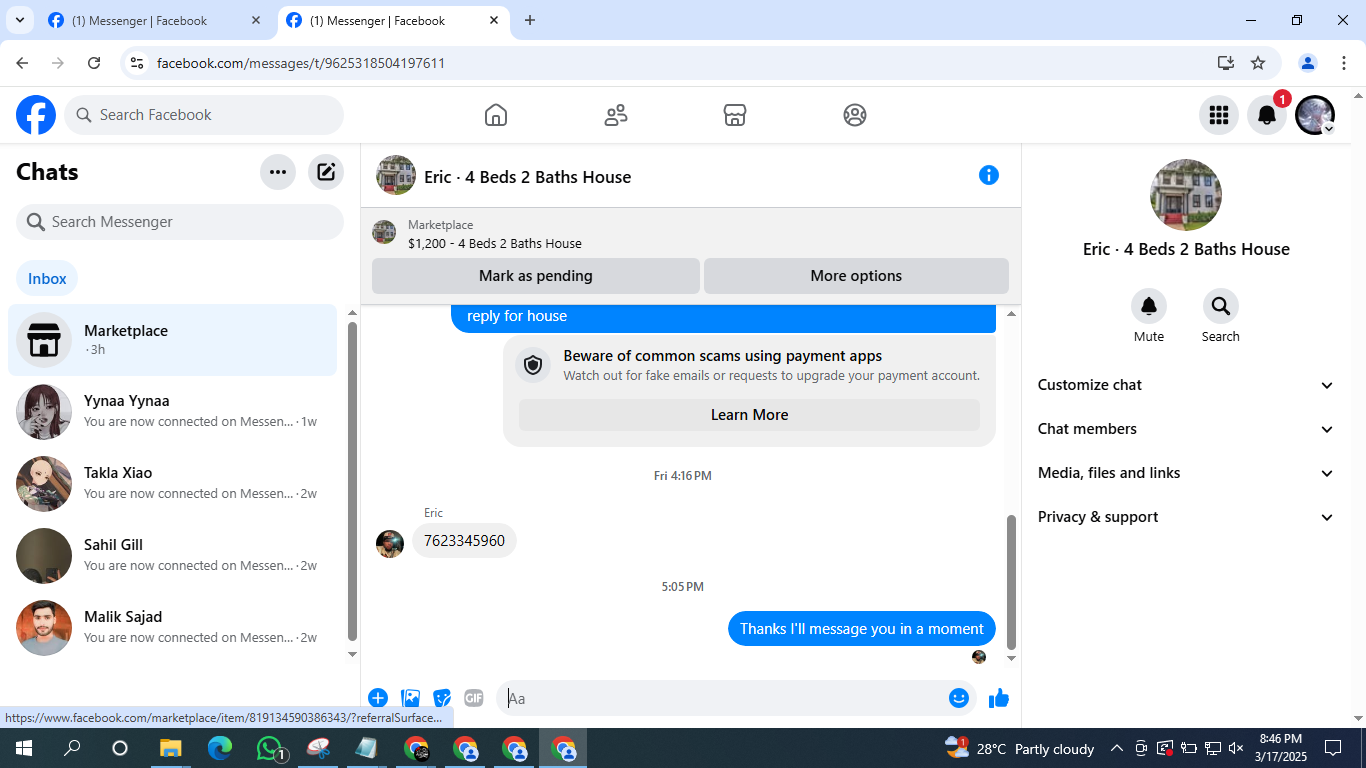Open the Facebook home feed icon
This screenshot has width=1366, height=768.
496,115
